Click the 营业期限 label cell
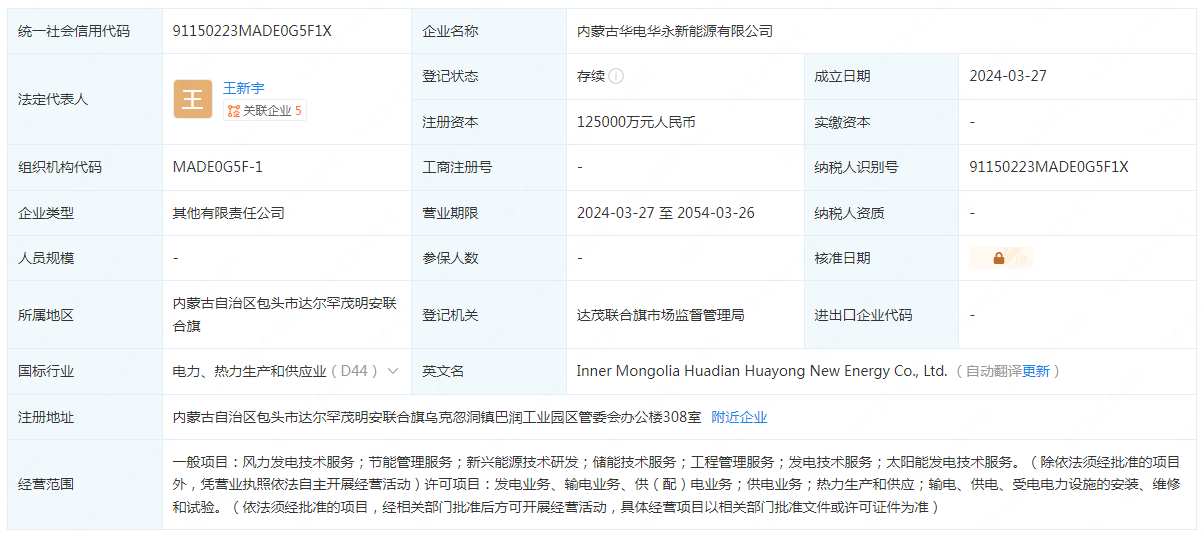The height and width of the screenshot is (535, 1202). click(x=488, y=213)
